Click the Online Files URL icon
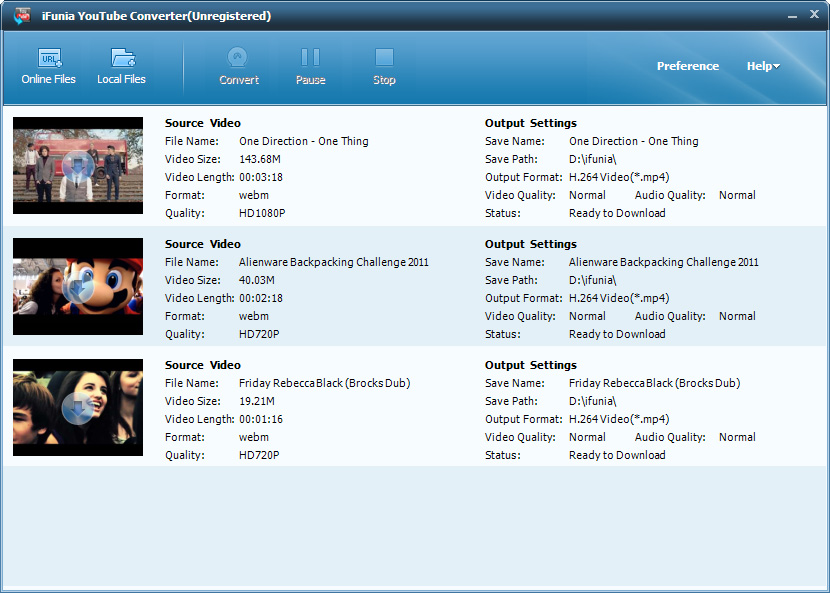Screen dimensions: 830x593 (49, 58)
